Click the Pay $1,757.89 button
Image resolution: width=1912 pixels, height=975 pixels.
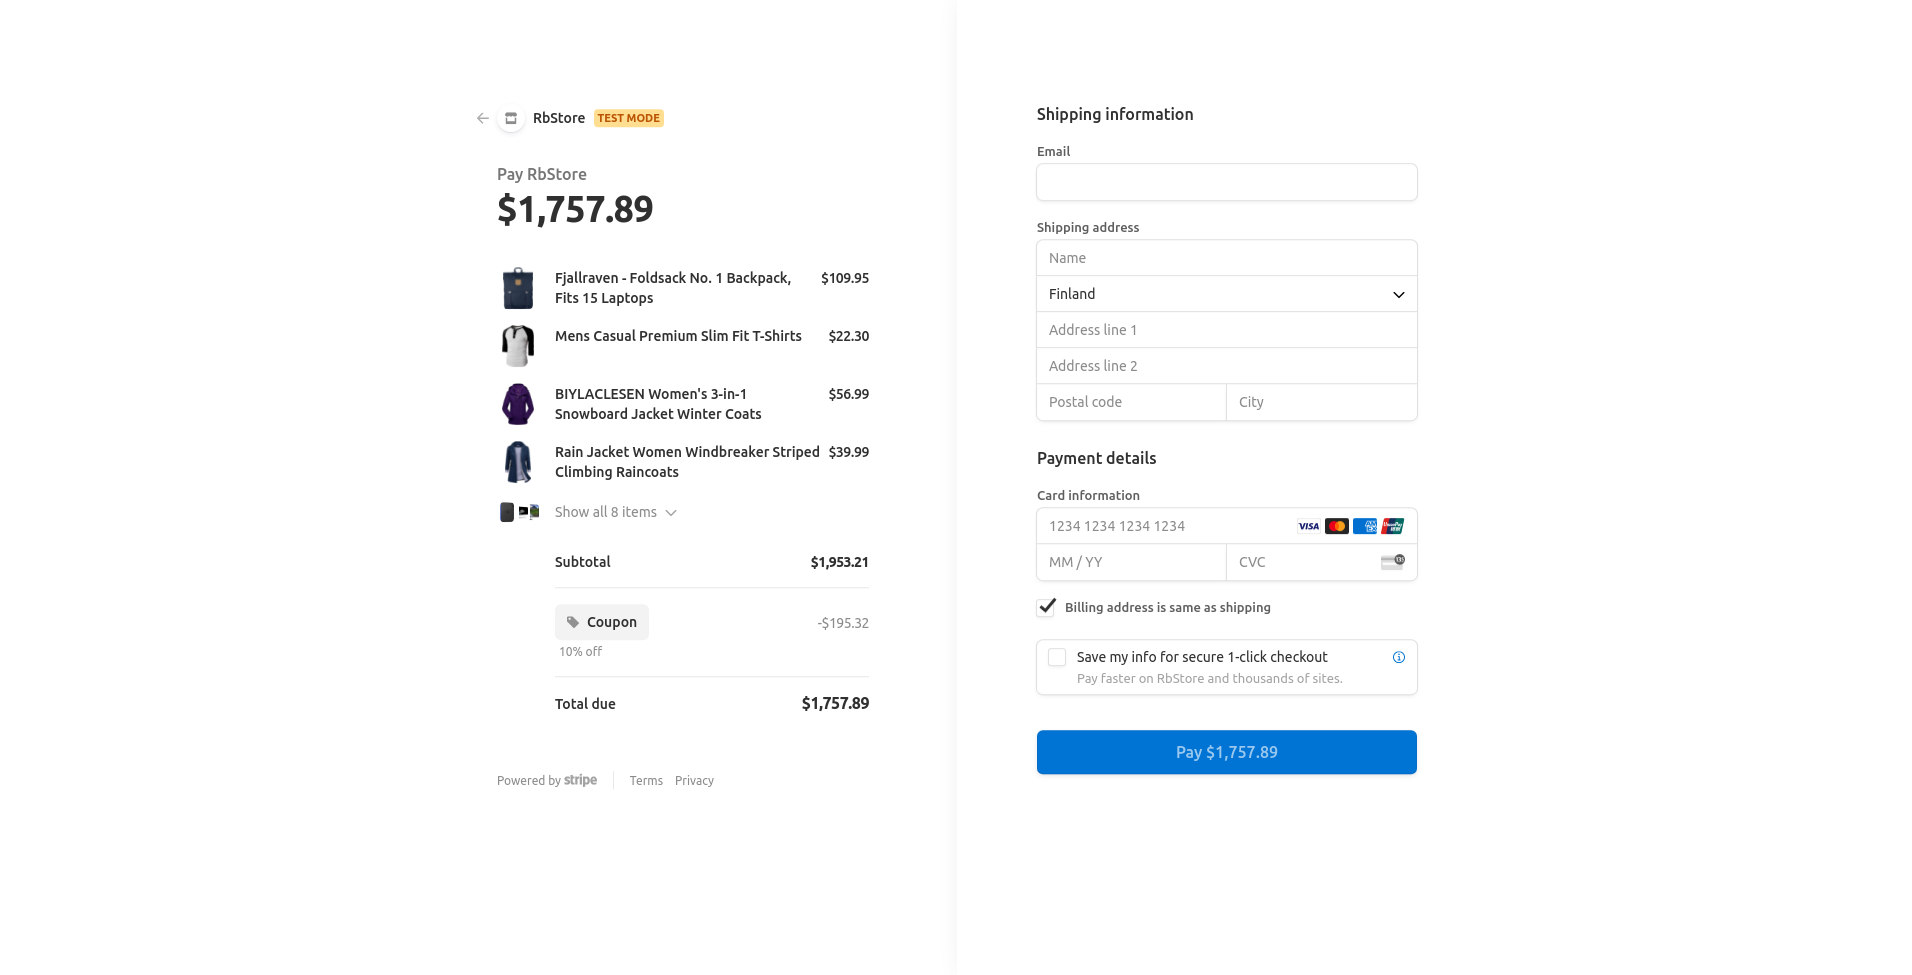point(1226,751)
